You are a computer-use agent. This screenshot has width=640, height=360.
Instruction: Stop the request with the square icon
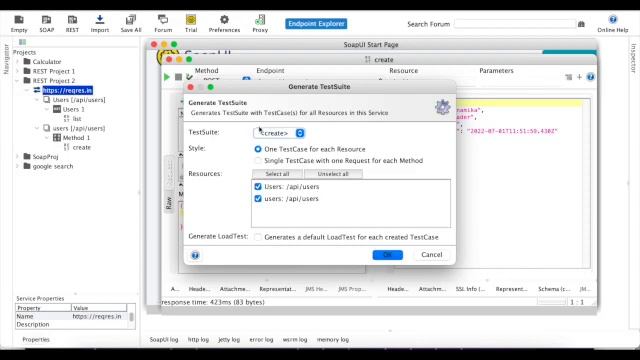178,77
